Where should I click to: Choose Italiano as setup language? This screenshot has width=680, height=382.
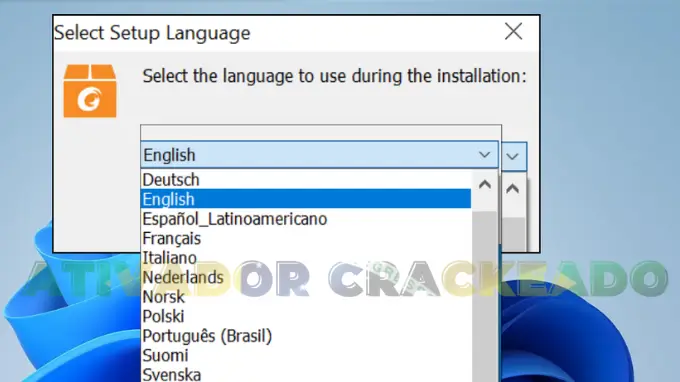point(306,258)
